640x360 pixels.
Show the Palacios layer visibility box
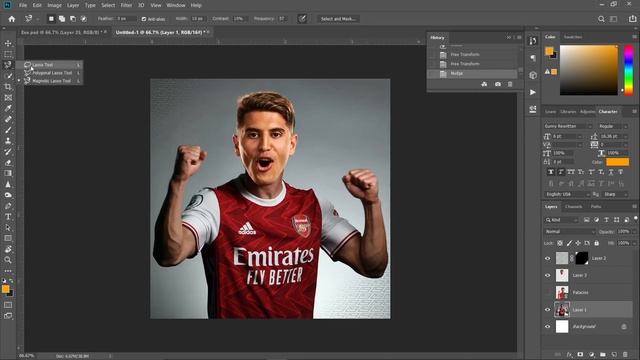pos(547,292)
